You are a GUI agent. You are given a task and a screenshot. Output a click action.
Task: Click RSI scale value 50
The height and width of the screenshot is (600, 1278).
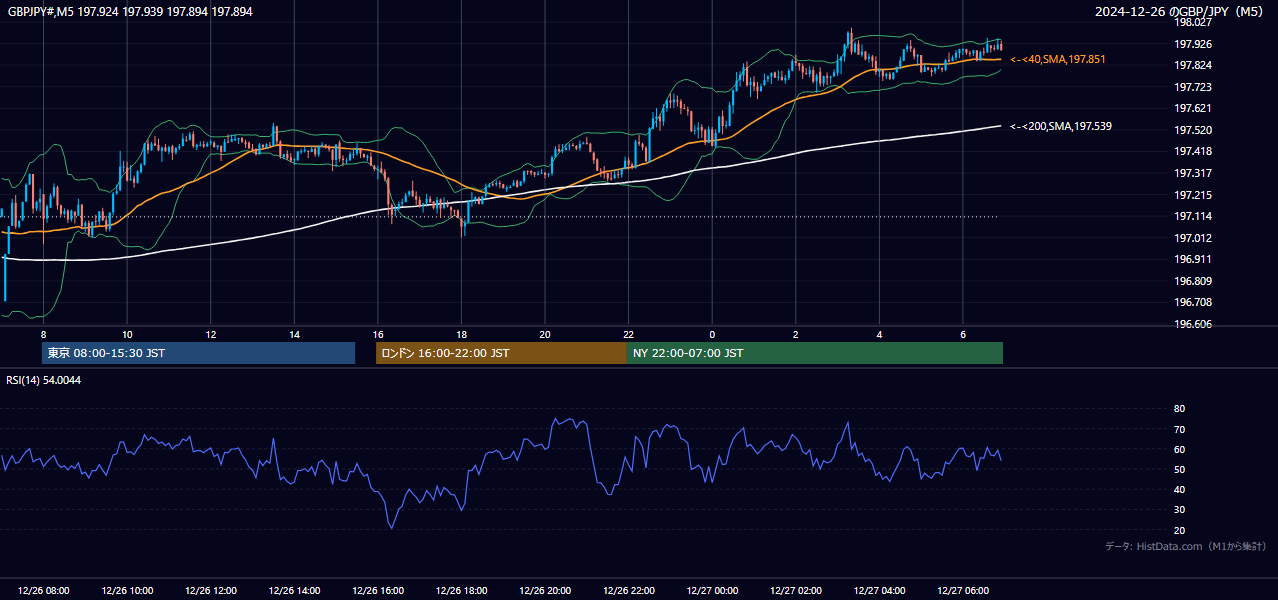pyautogui.click(x=1179, y=469)
